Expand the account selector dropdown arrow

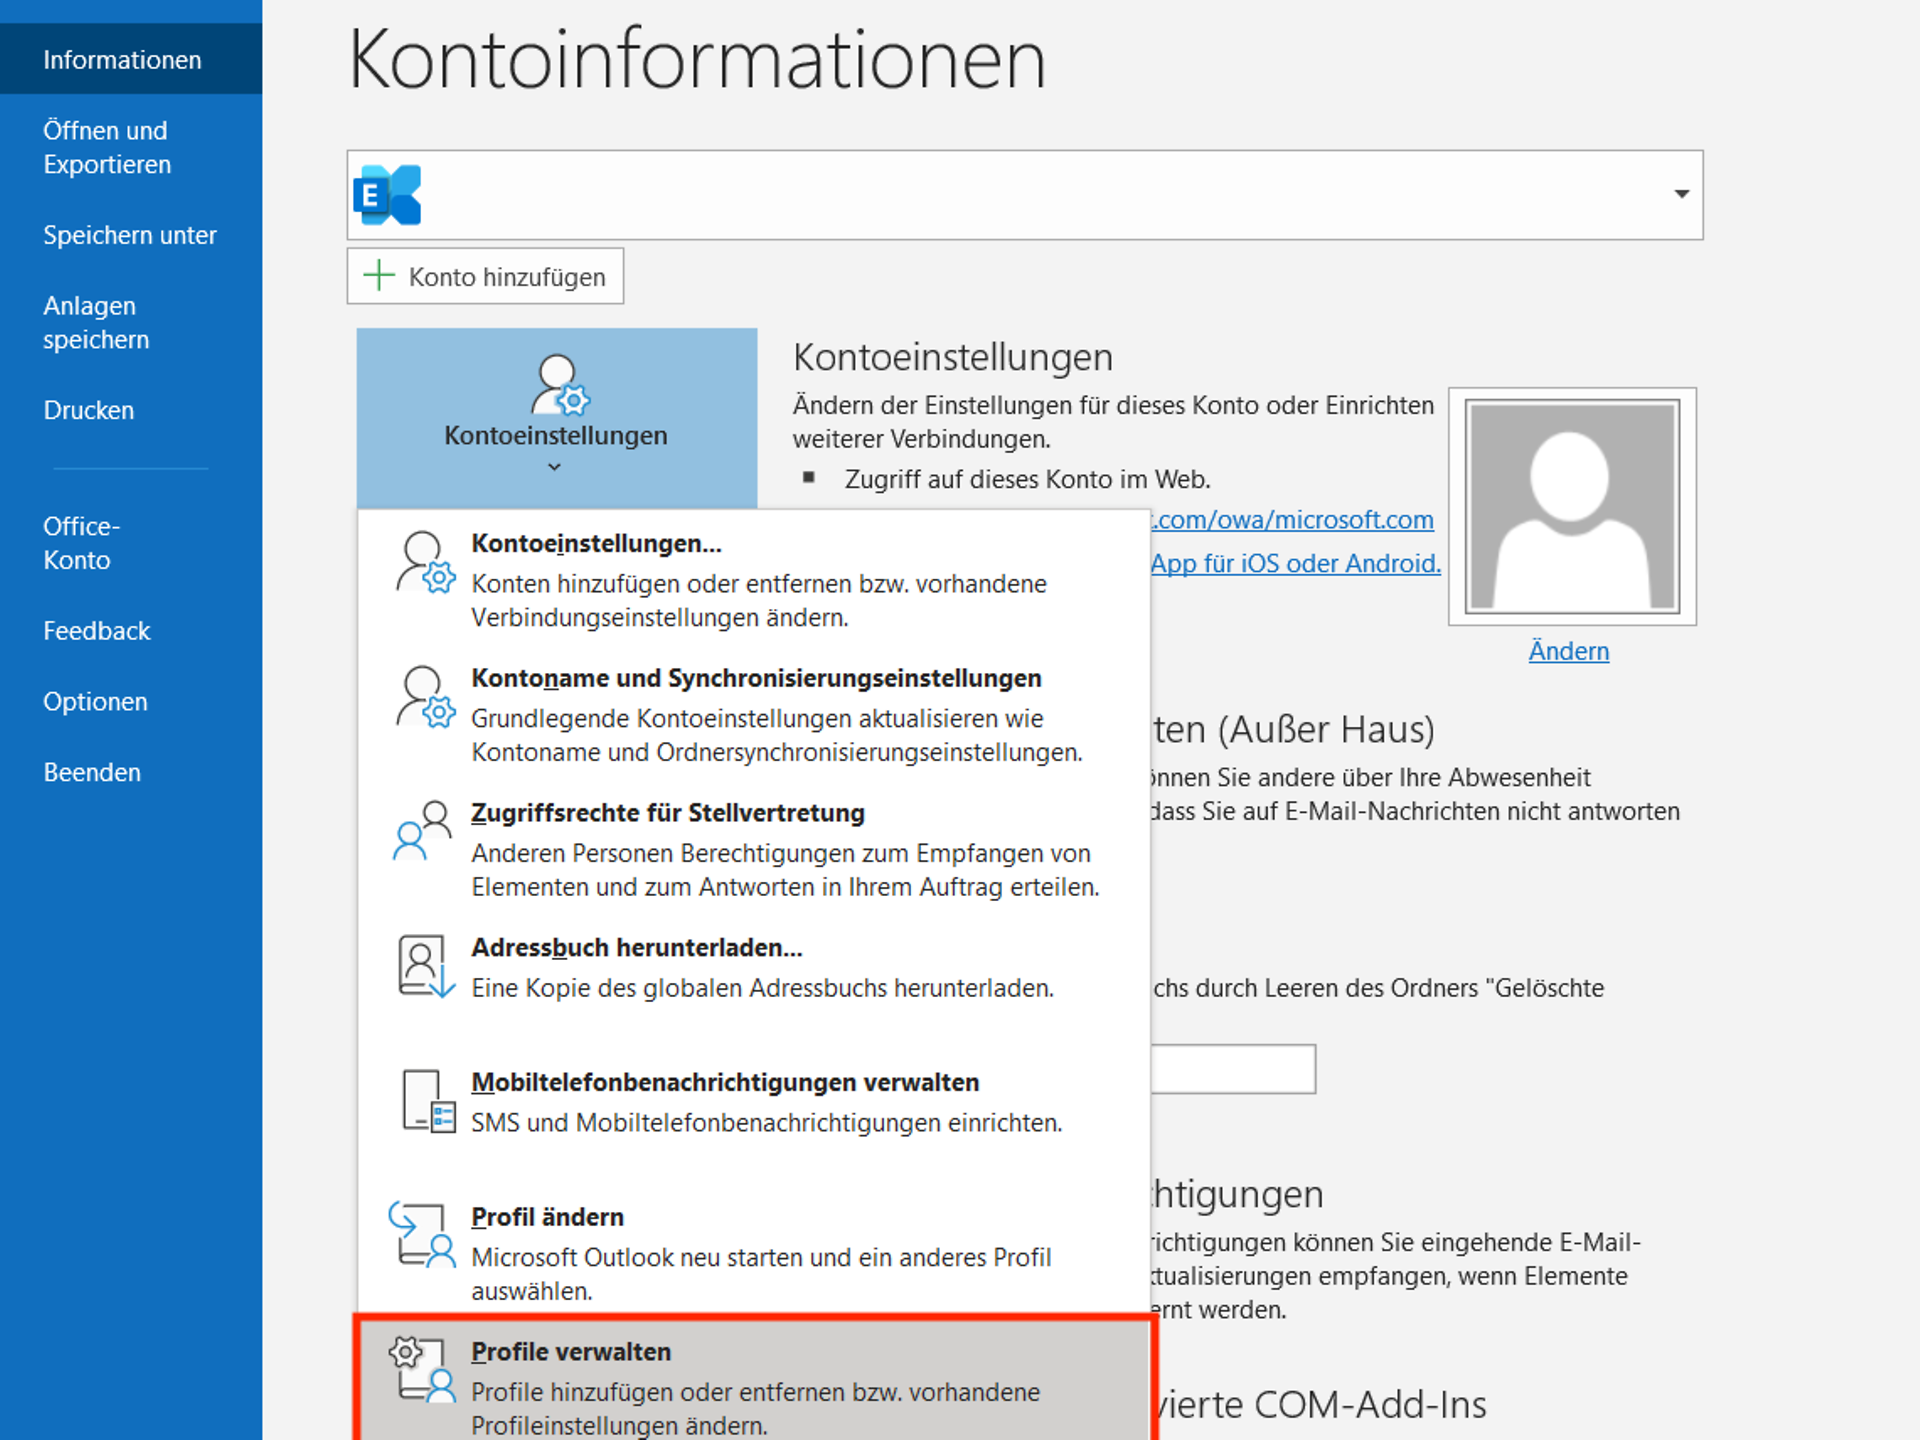point(1682,194)
